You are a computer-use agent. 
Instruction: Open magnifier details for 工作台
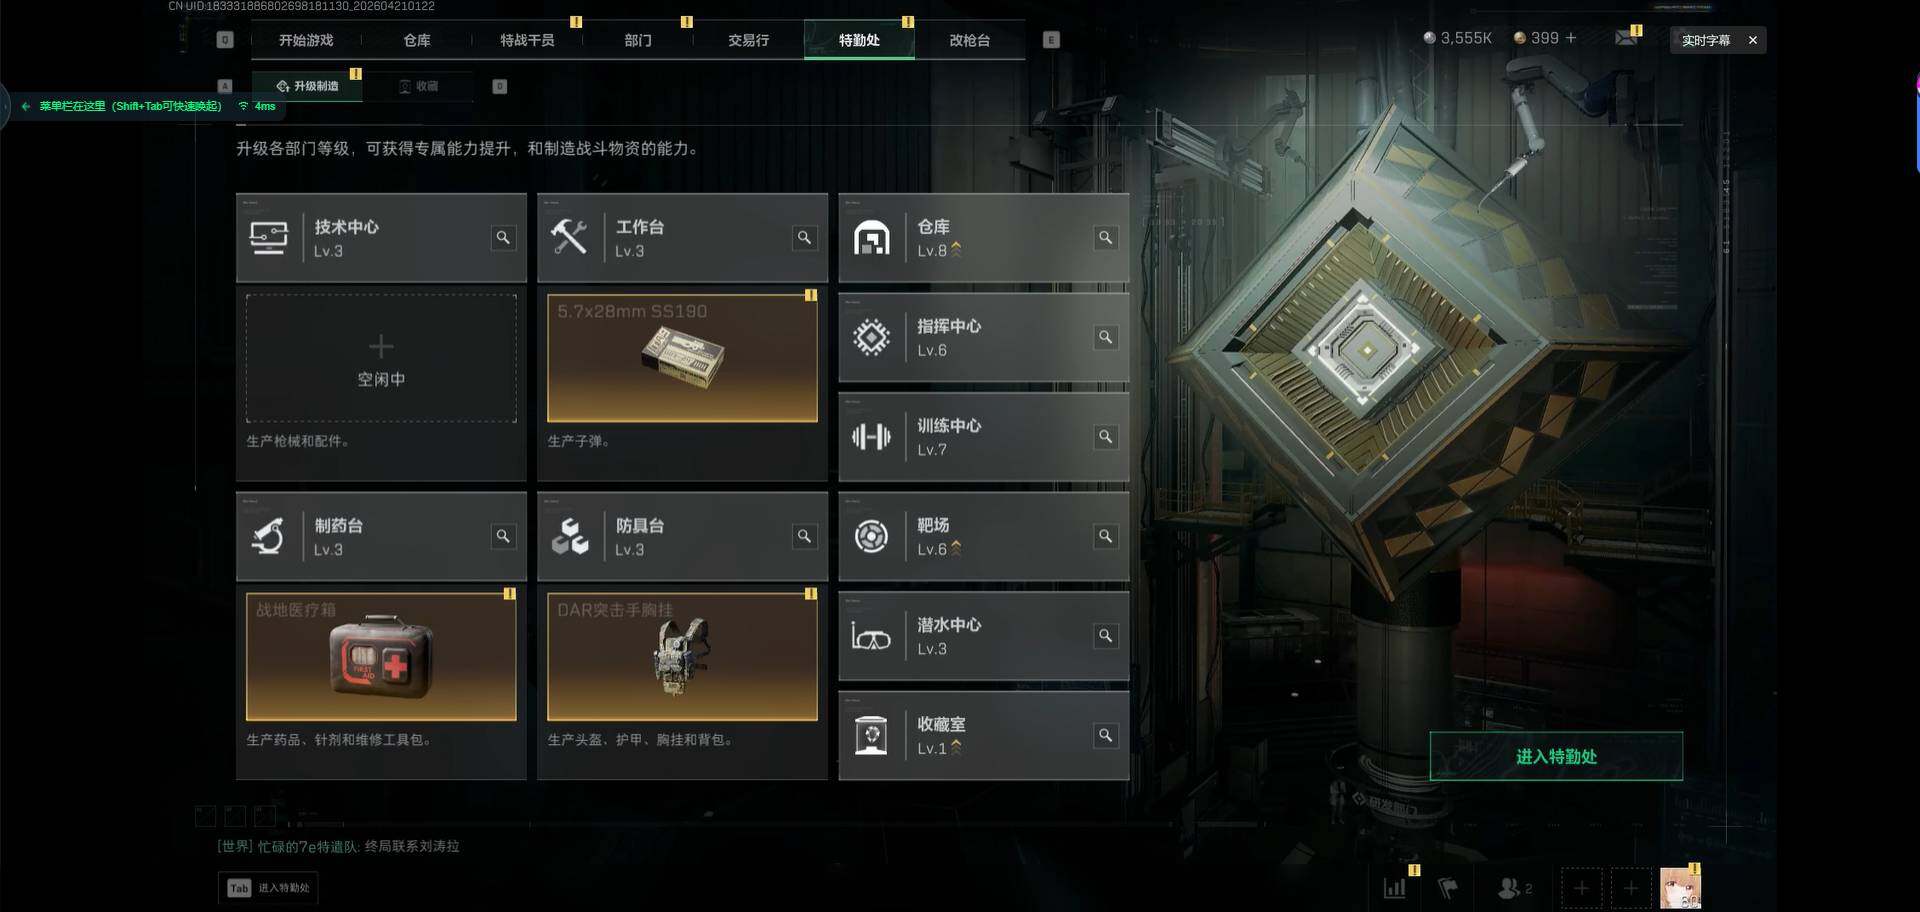[x=804, y=238]
